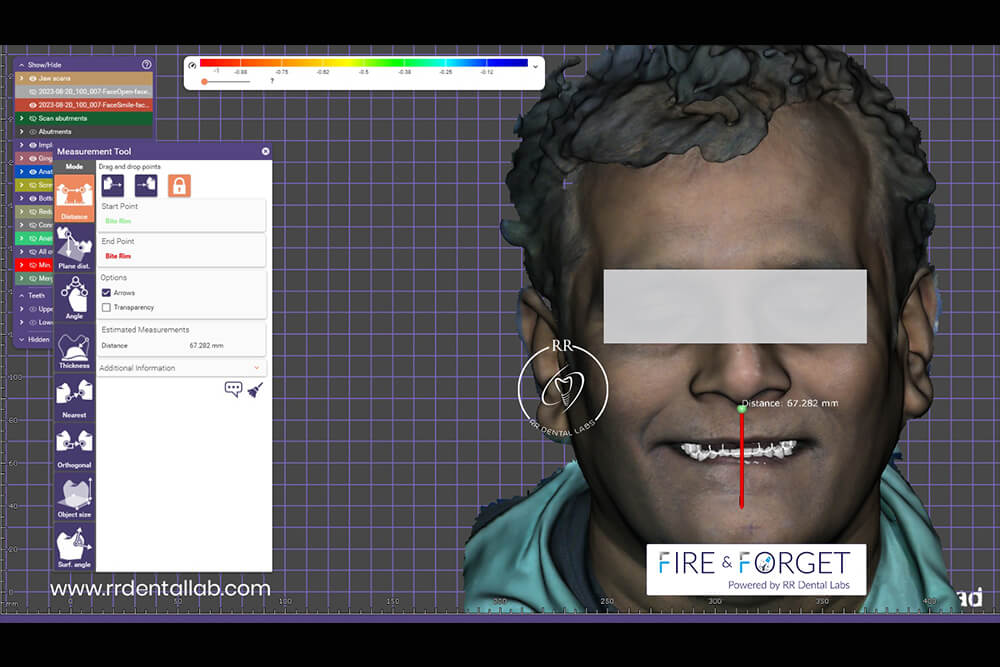The image size is (1000, 667).
Task: Choose the Angle measurement tool
Action: tap(74, 298)
